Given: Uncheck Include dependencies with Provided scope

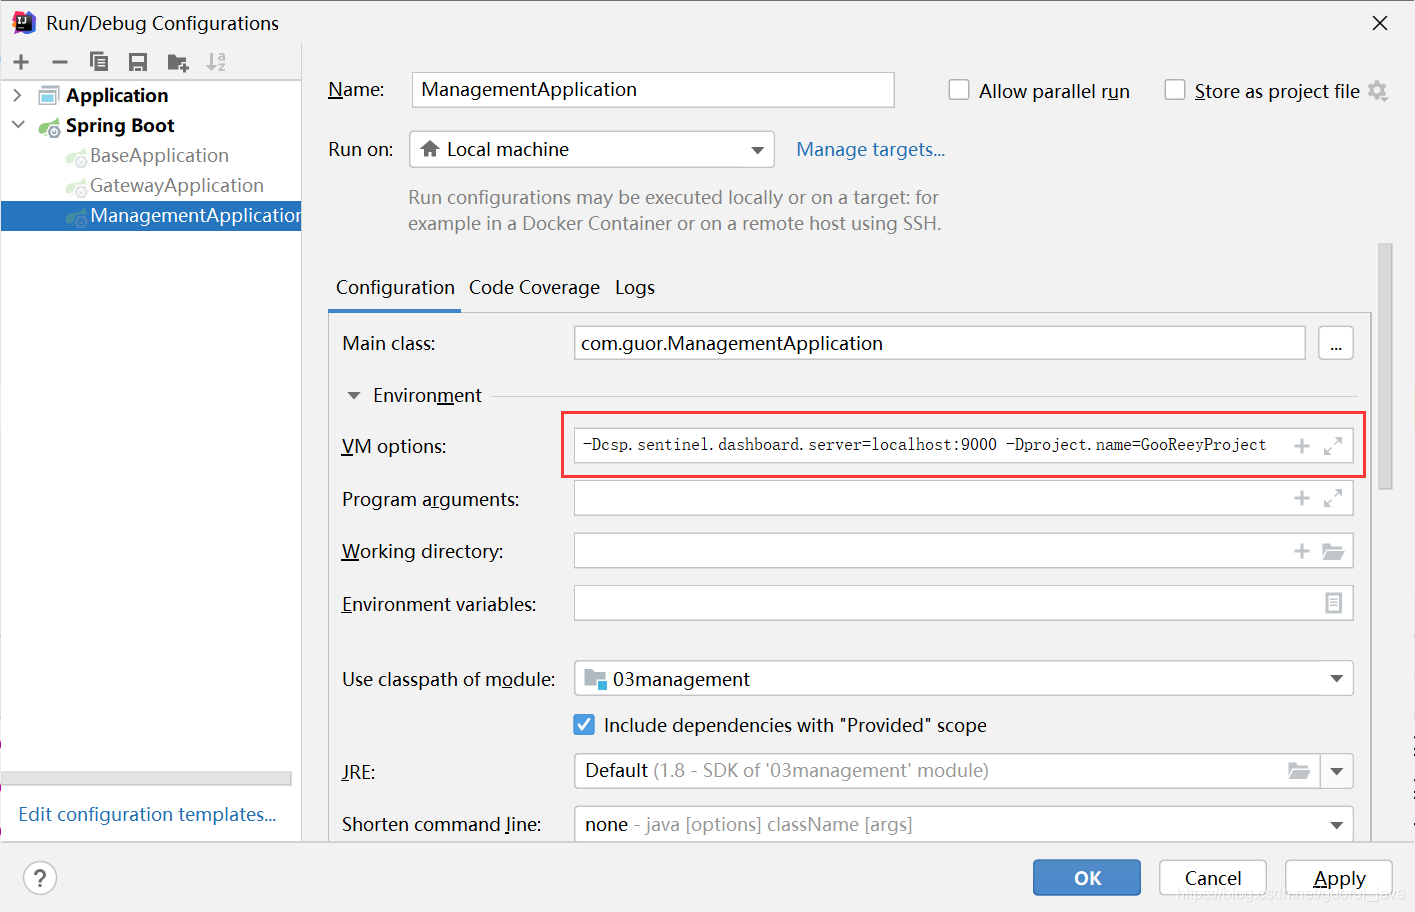Looking at the screenshot, I should point(584,724).
